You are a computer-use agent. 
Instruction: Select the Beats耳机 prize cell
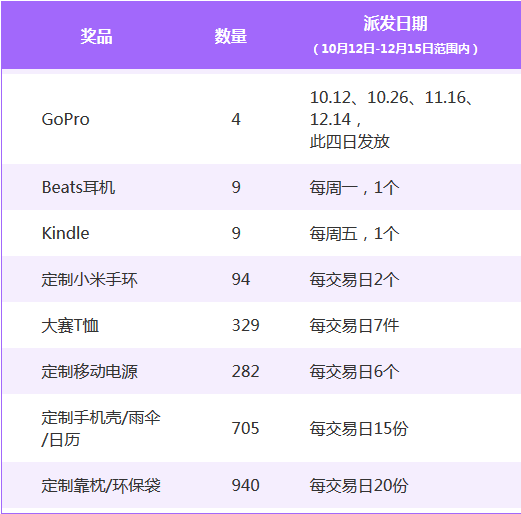pos(78,187)
